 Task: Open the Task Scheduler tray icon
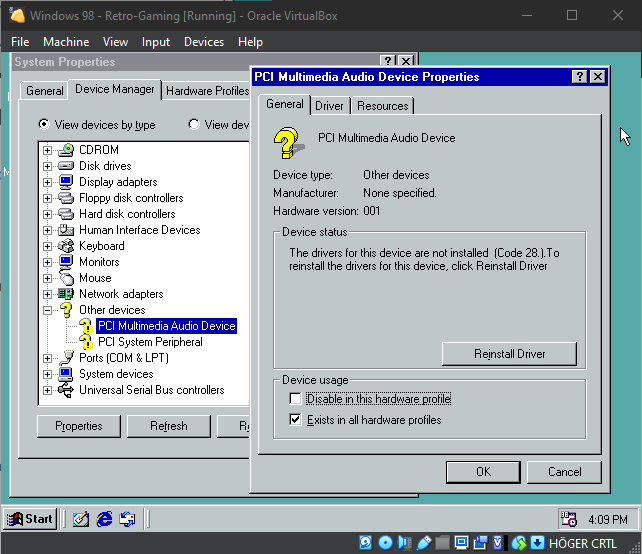569,519
